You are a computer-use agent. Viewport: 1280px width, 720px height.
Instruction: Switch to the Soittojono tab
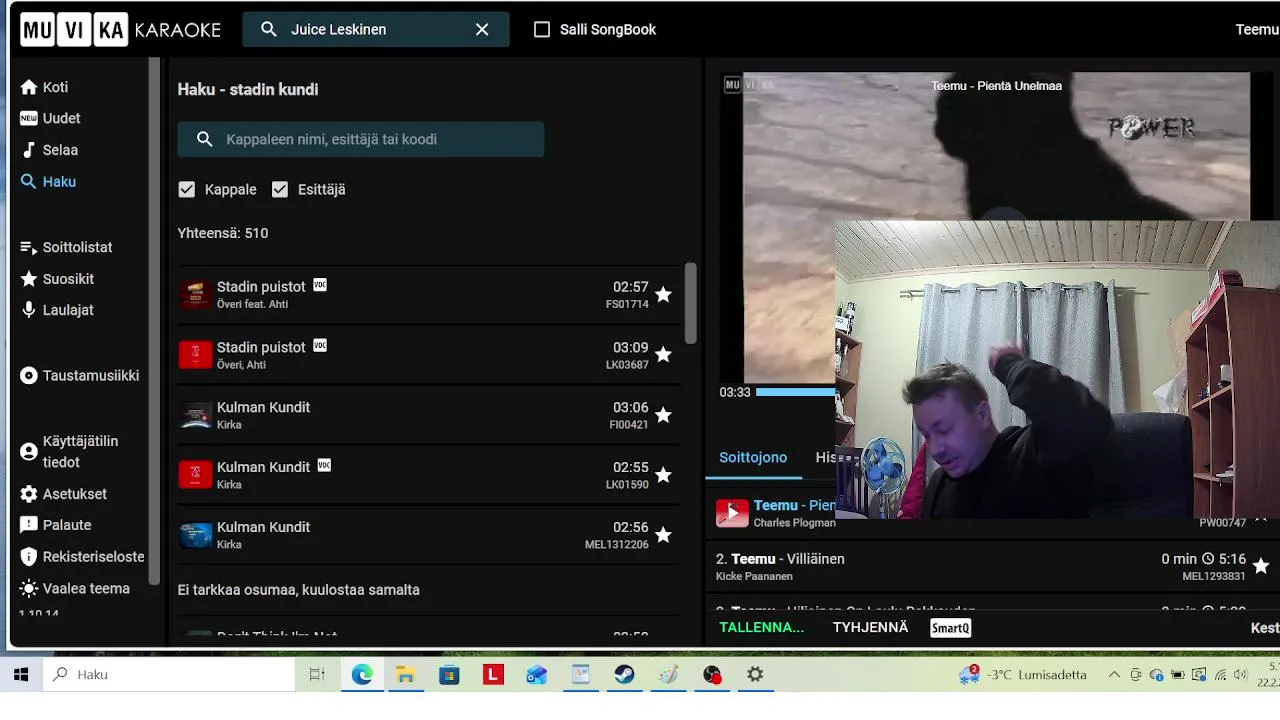[x=753, y=457]
